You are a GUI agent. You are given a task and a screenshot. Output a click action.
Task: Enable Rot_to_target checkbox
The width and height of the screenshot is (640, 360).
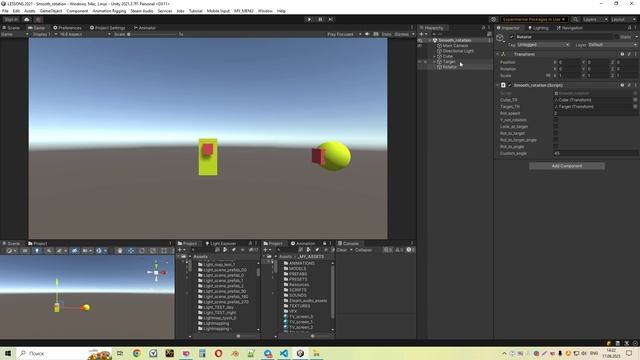click(x=556, y=133)
